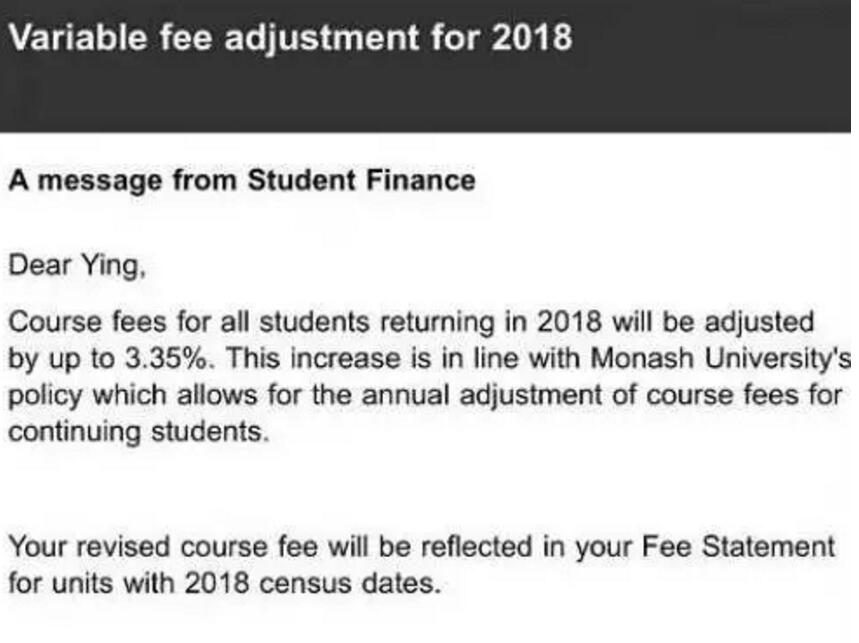Image resolution: width=859 pixels, height=643 pixels.
Task: Click the word "policy" in the body text
Action: pyautogui.click(x=45, y=397)
